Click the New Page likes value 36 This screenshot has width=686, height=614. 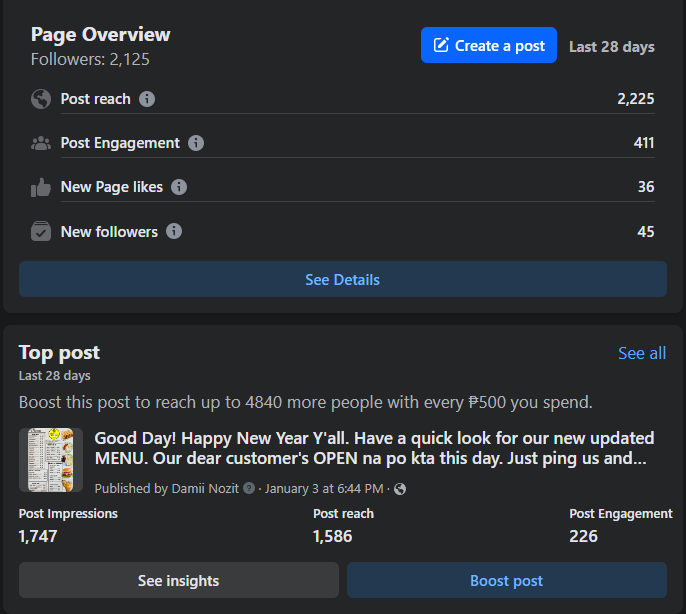tap(646, 187)
